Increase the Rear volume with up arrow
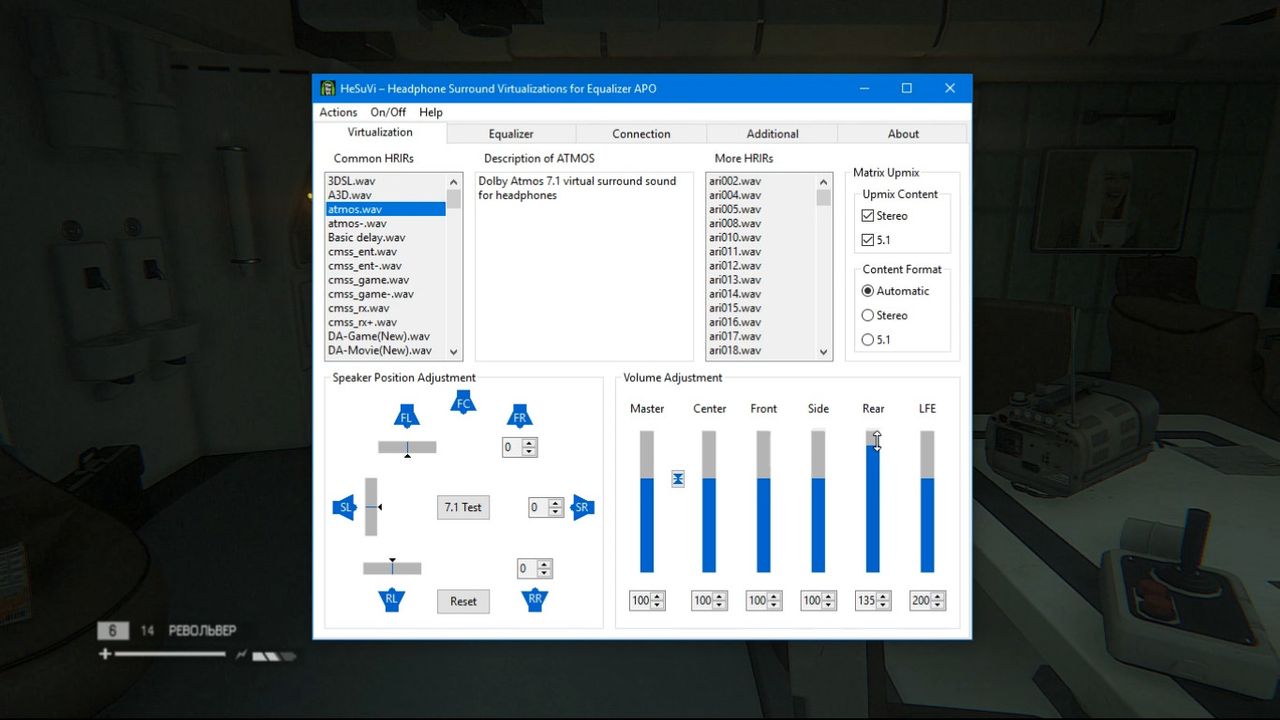This screenshot has width=1280, height=720. (884, 597)
